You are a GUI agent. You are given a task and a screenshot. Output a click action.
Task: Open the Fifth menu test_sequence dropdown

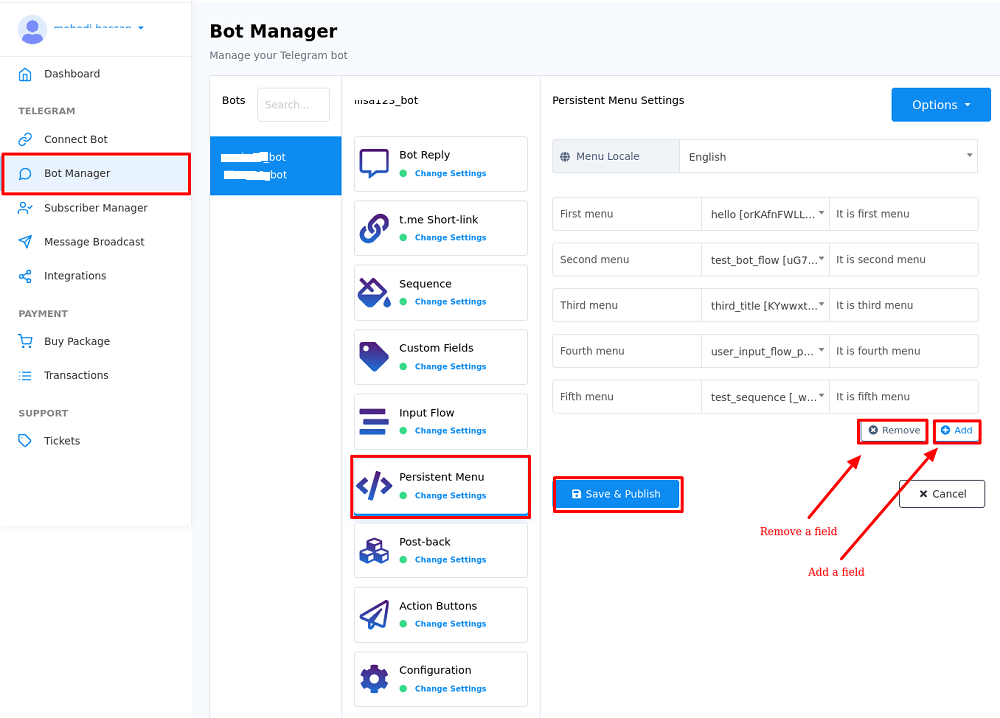point(765,396)
